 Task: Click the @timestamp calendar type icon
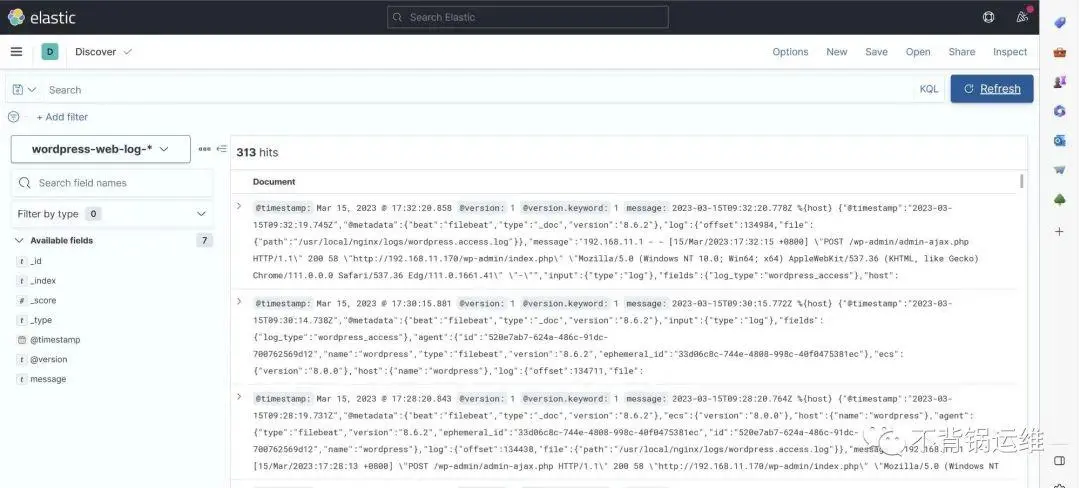(x=22, y=340)
